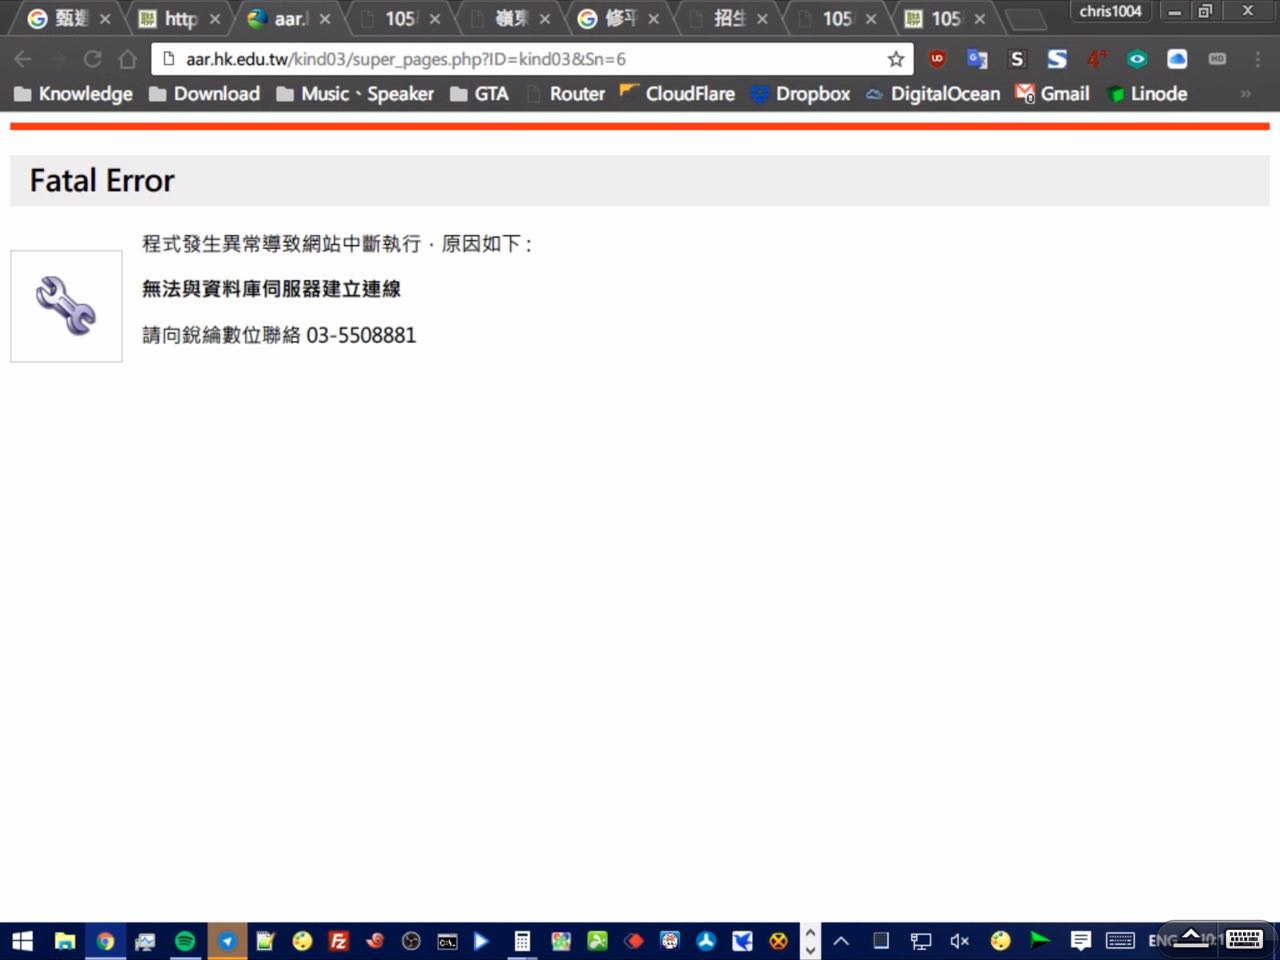
Task: Expand the bookmarks overflow chevron
Action: coord(1246,94)
